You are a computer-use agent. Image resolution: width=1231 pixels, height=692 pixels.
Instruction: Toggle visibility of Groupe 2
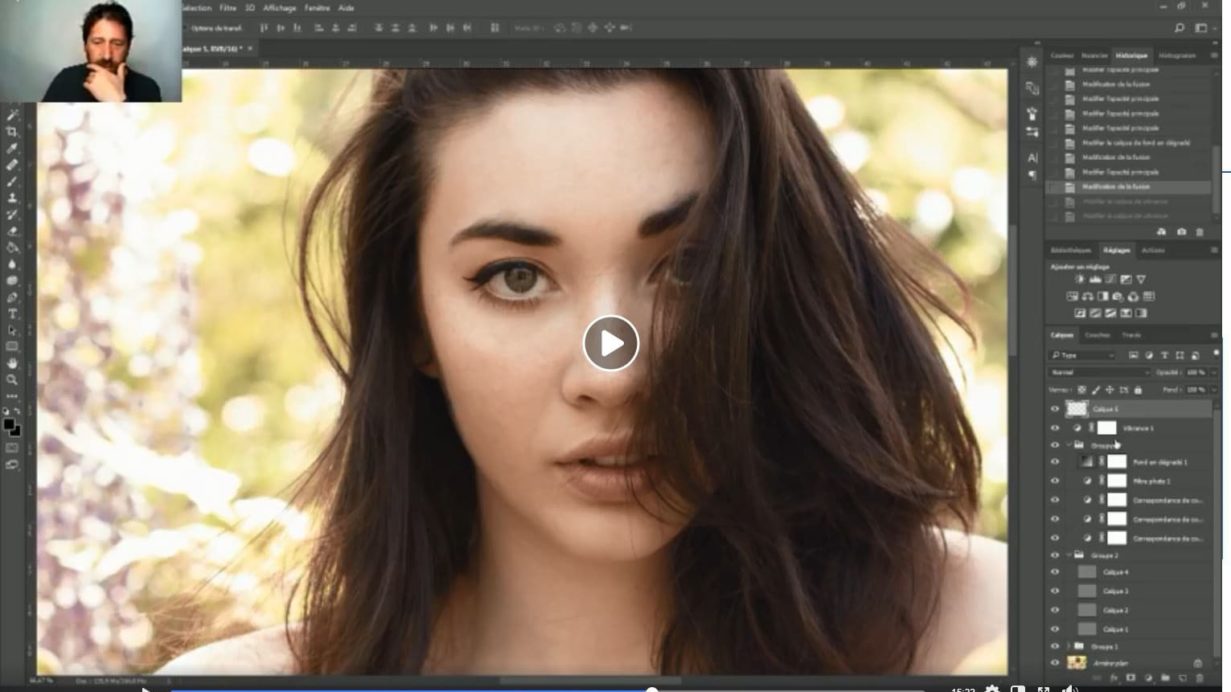tap(1055, 555)
